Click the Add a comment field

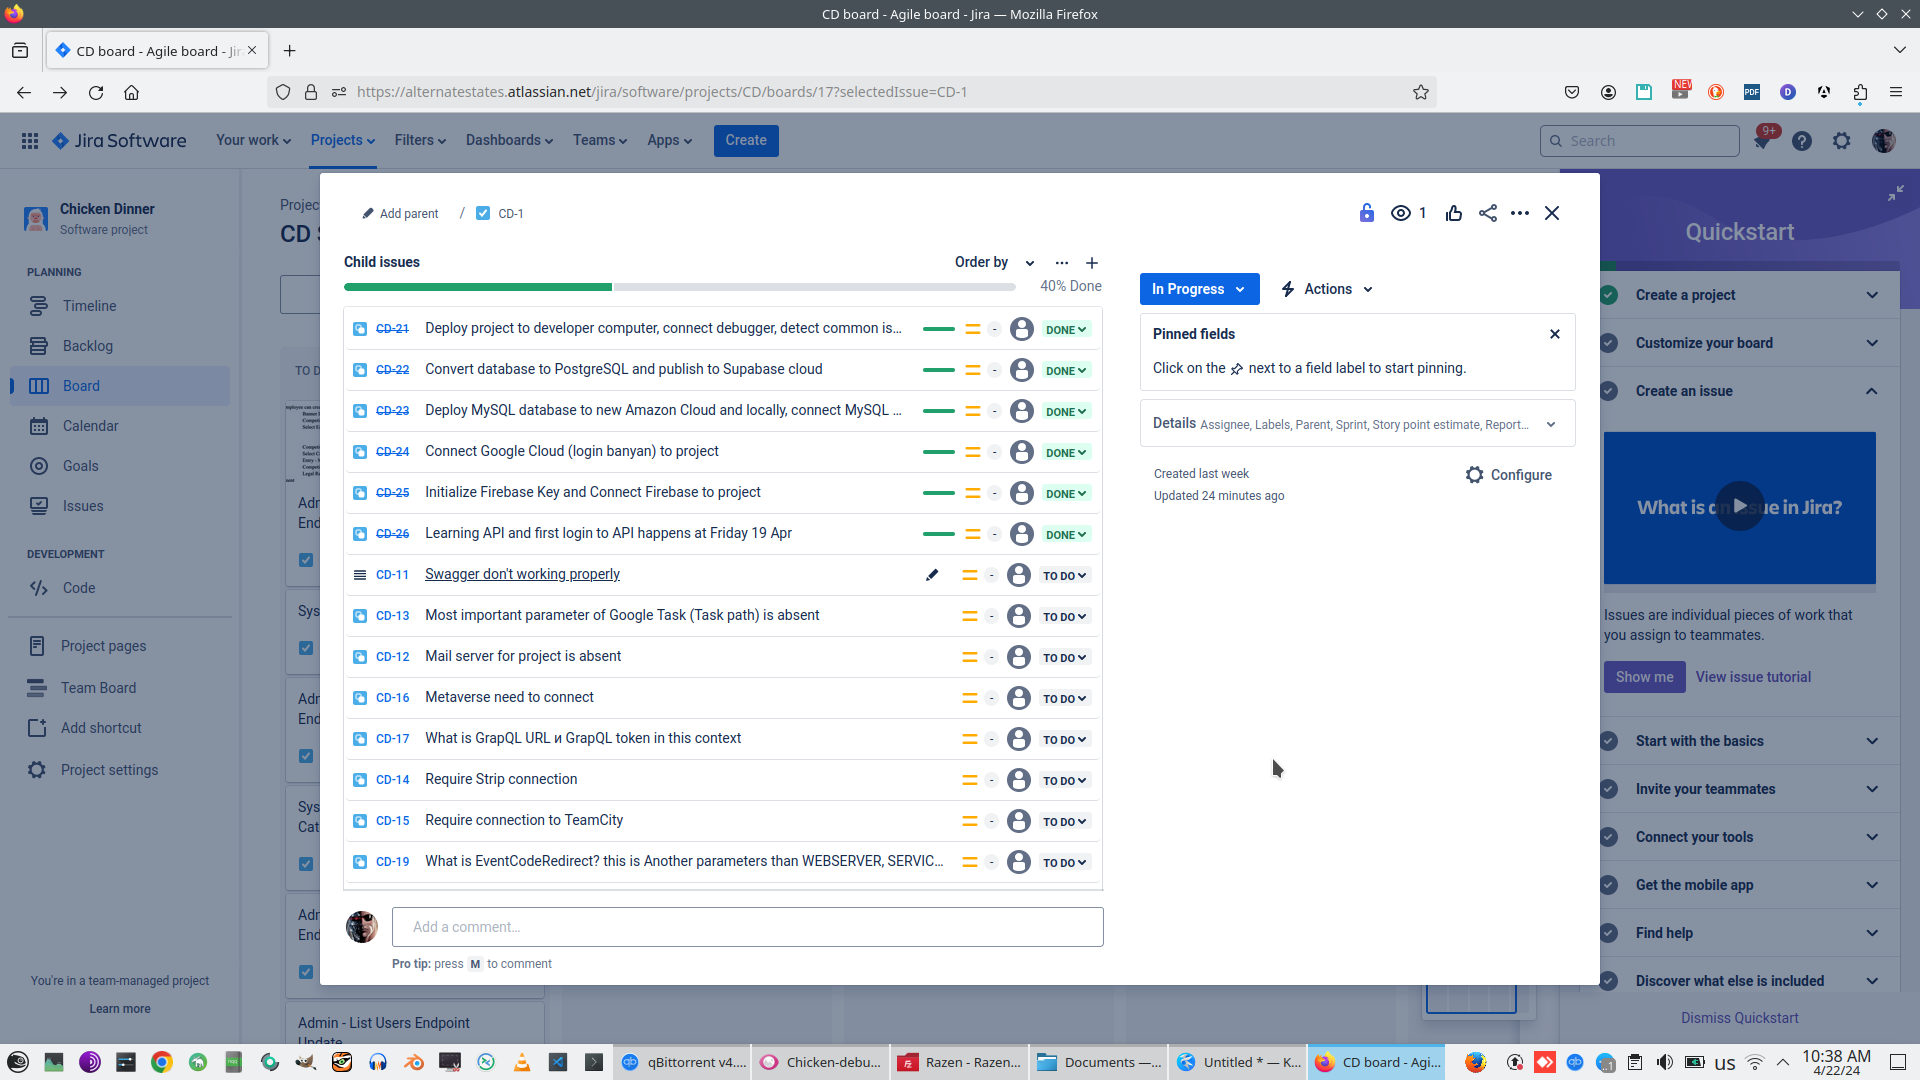point(747,927)
